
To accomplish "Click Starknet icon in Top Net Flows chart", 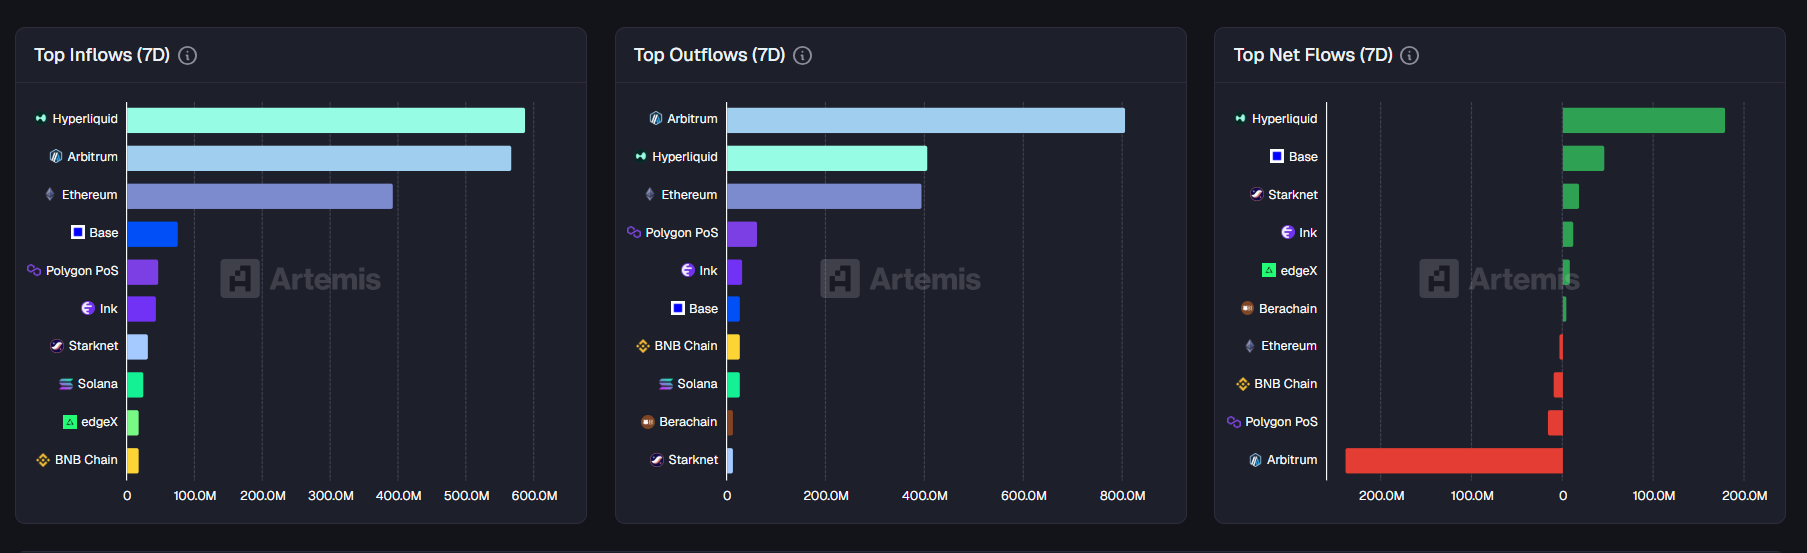I will coord(1256,194).
